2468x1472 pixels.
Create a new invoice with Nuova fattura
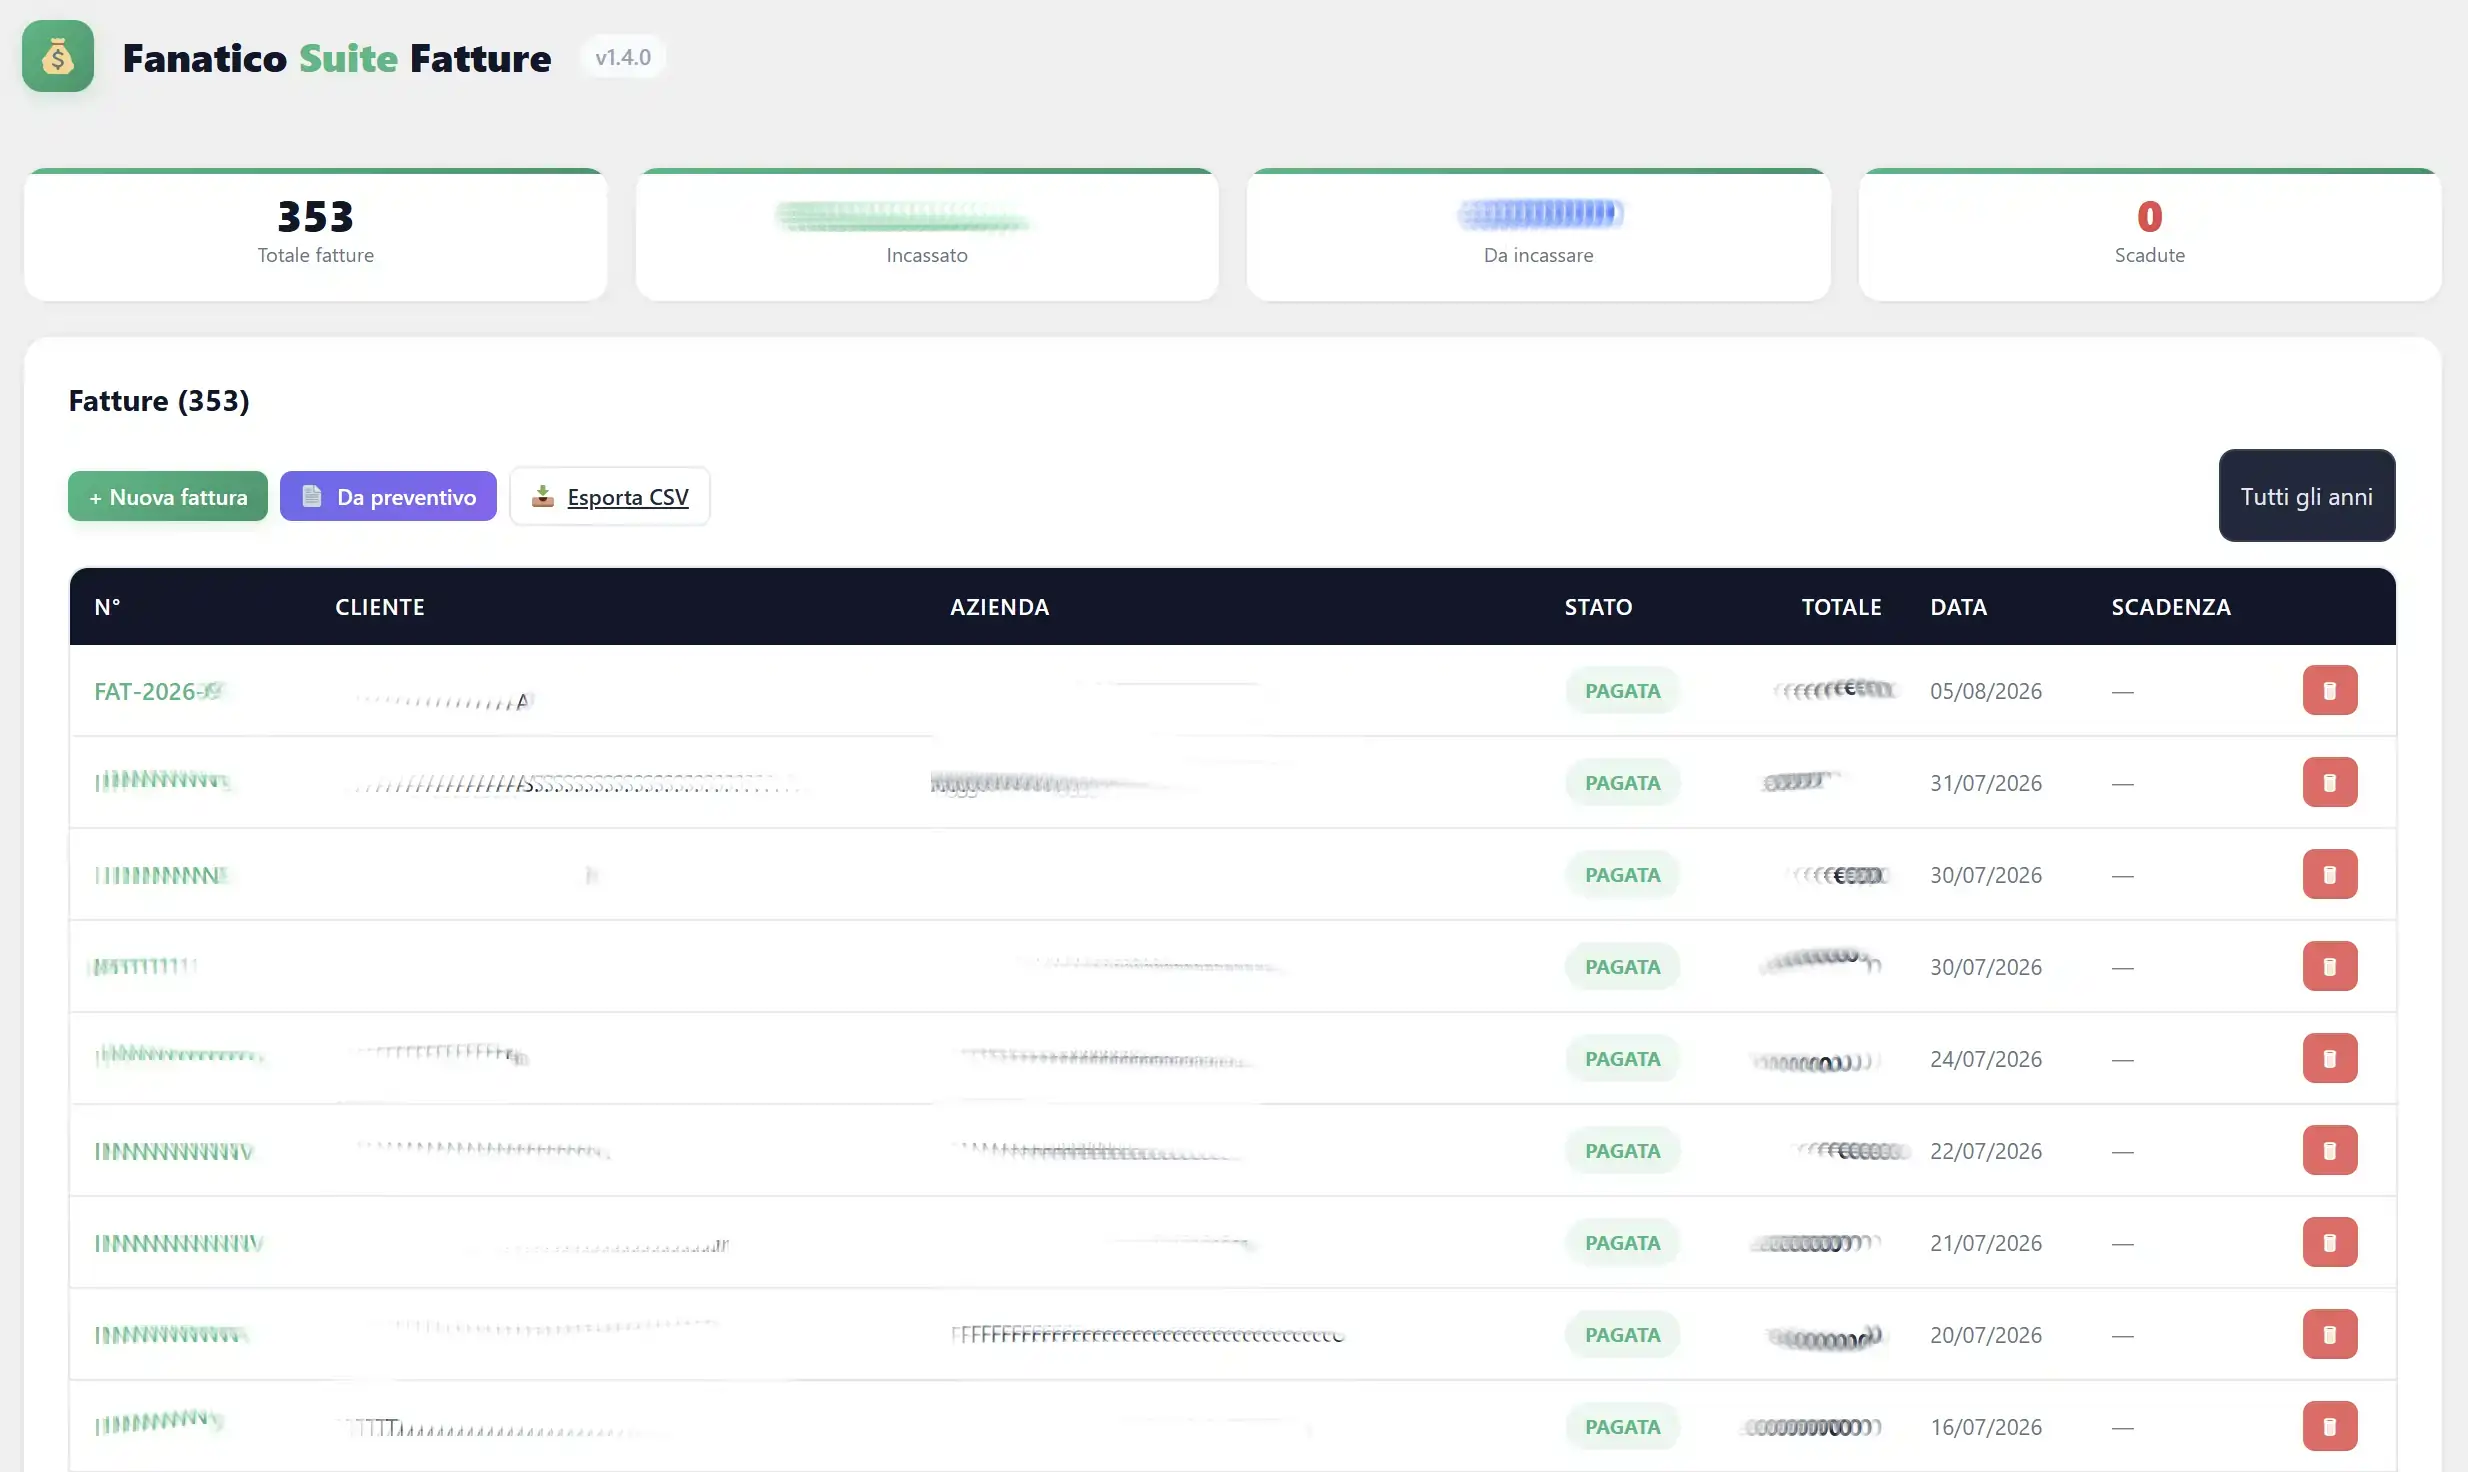coord(168,496)
